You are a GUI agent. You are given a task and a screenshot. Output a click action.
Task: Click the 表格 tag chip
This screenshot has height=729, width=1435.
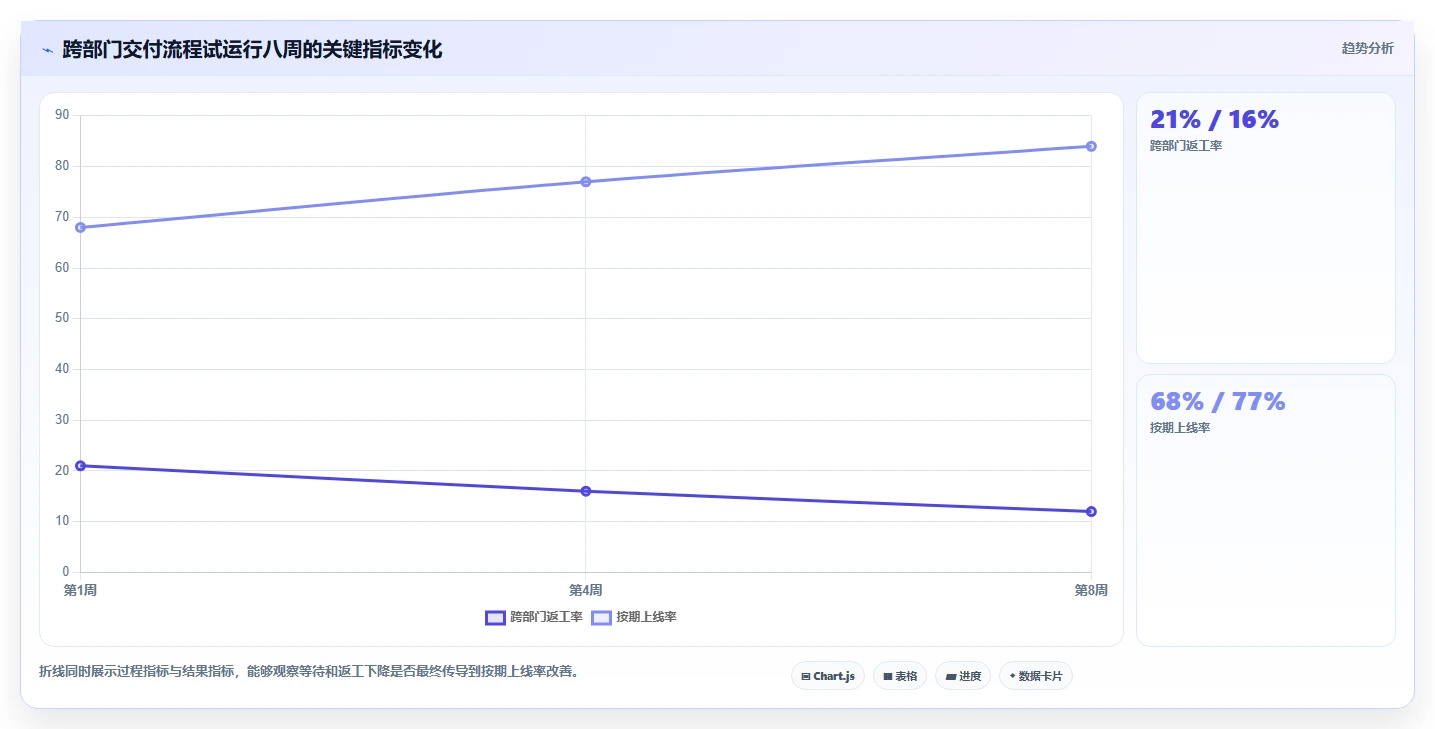900,676
